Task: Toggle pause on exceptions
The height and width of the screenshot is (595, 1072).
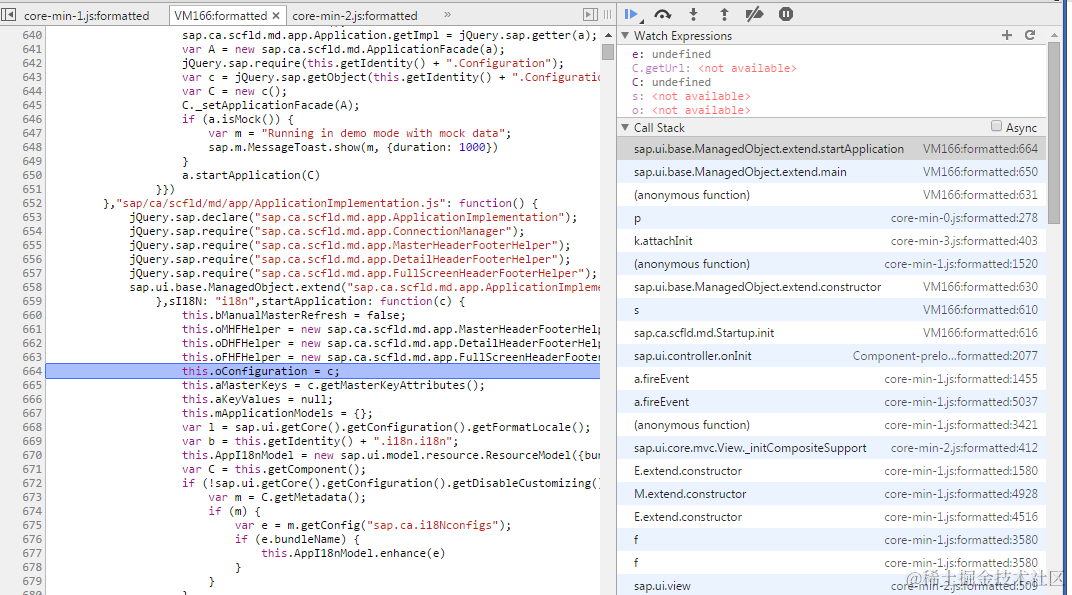Action: [786, 14]
